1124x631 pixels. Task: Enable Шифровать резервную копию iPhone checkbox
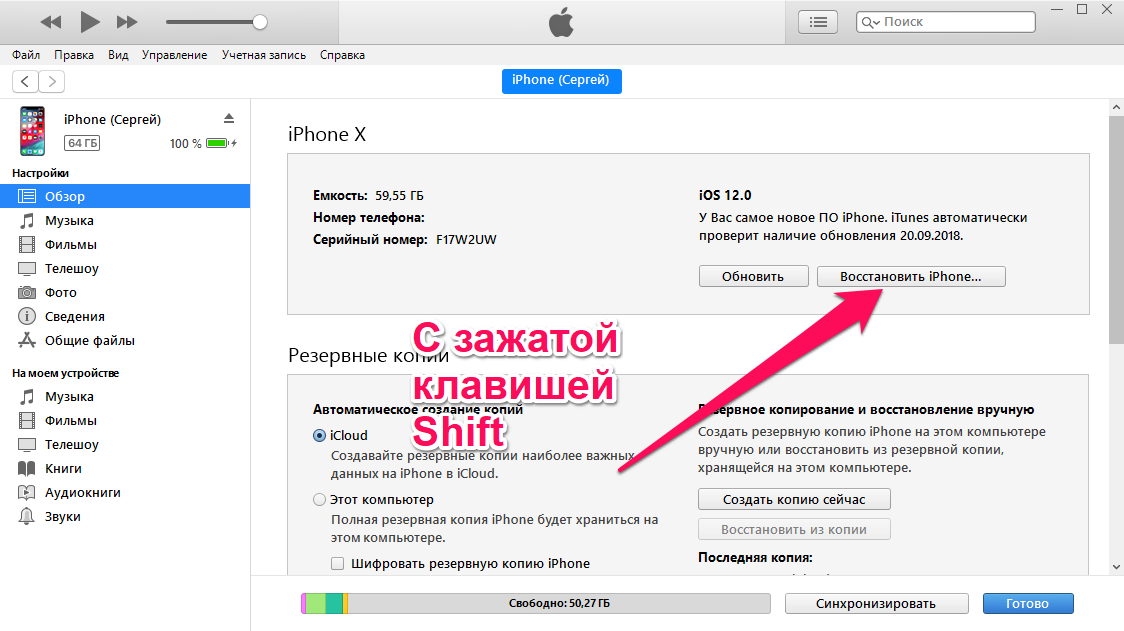(x=337, y=564)
